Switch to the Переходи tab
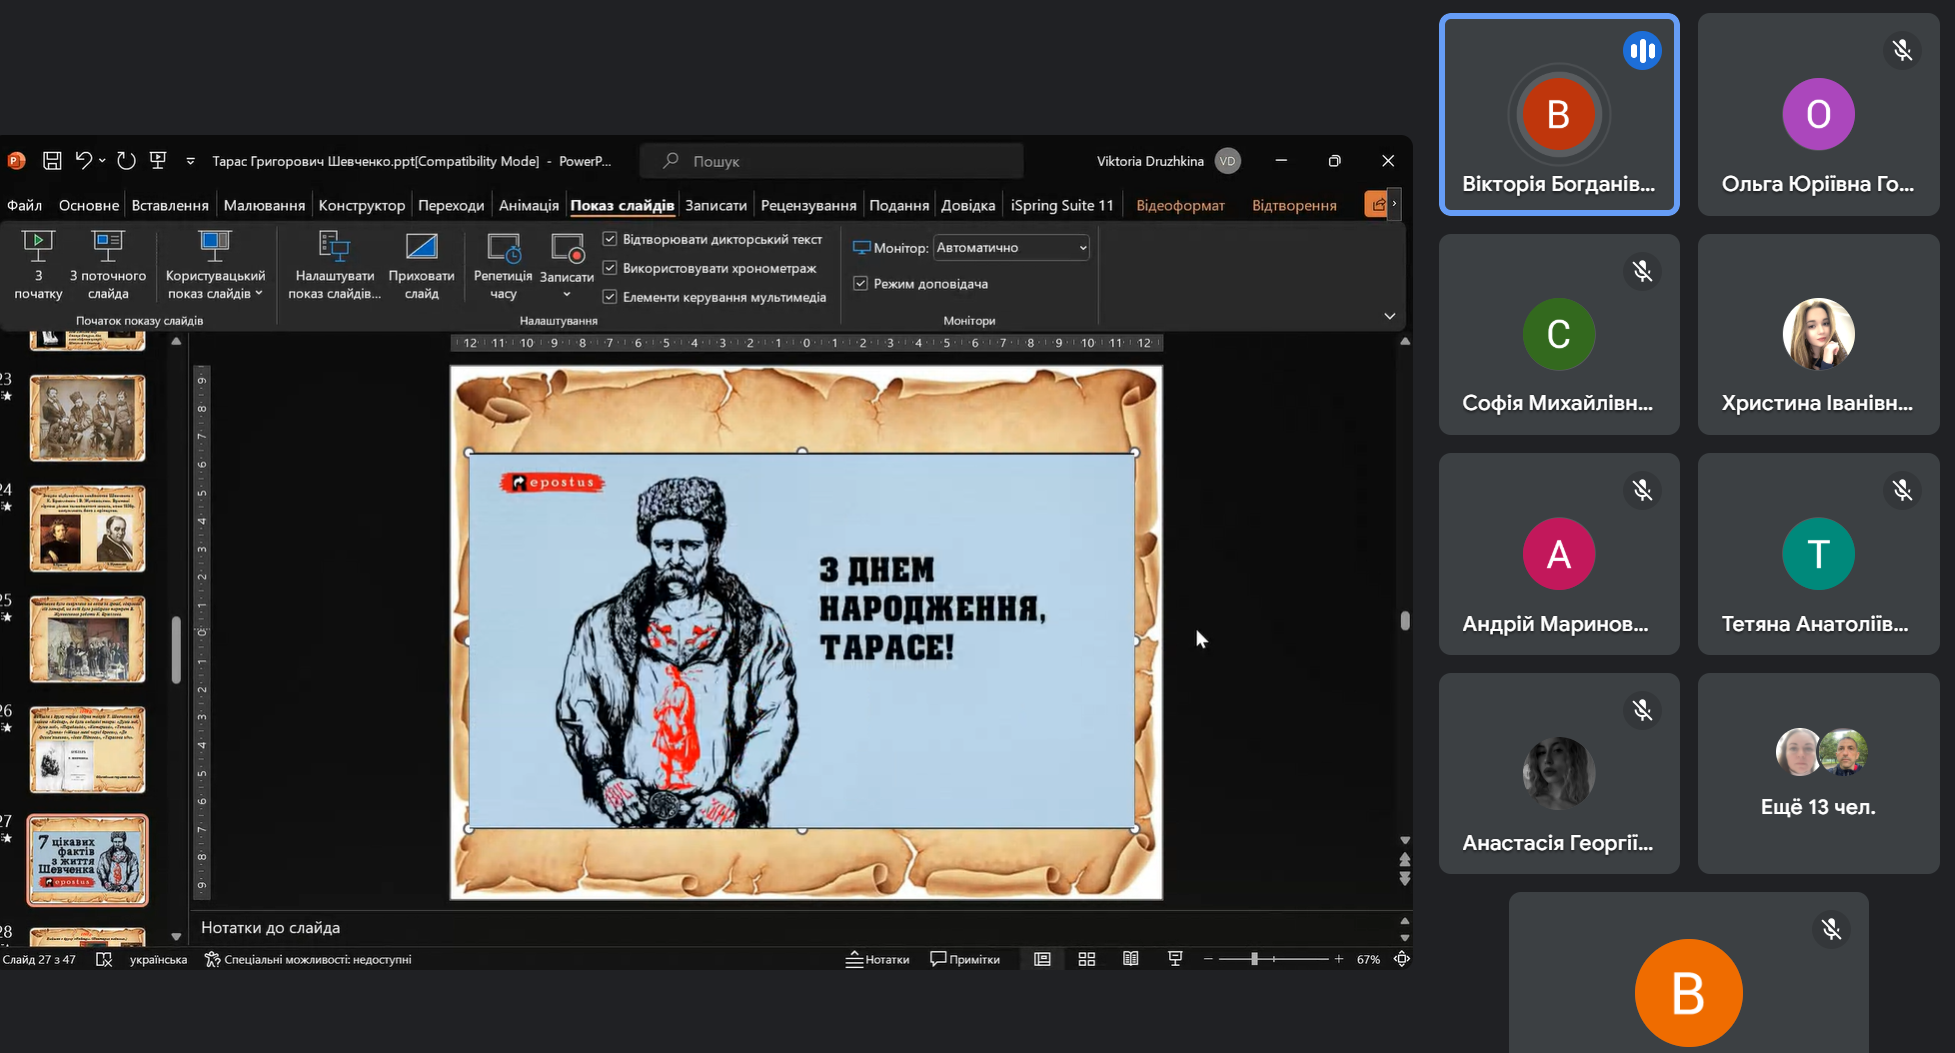This screenshot has width=1955, height=1053. coord(451,205)
